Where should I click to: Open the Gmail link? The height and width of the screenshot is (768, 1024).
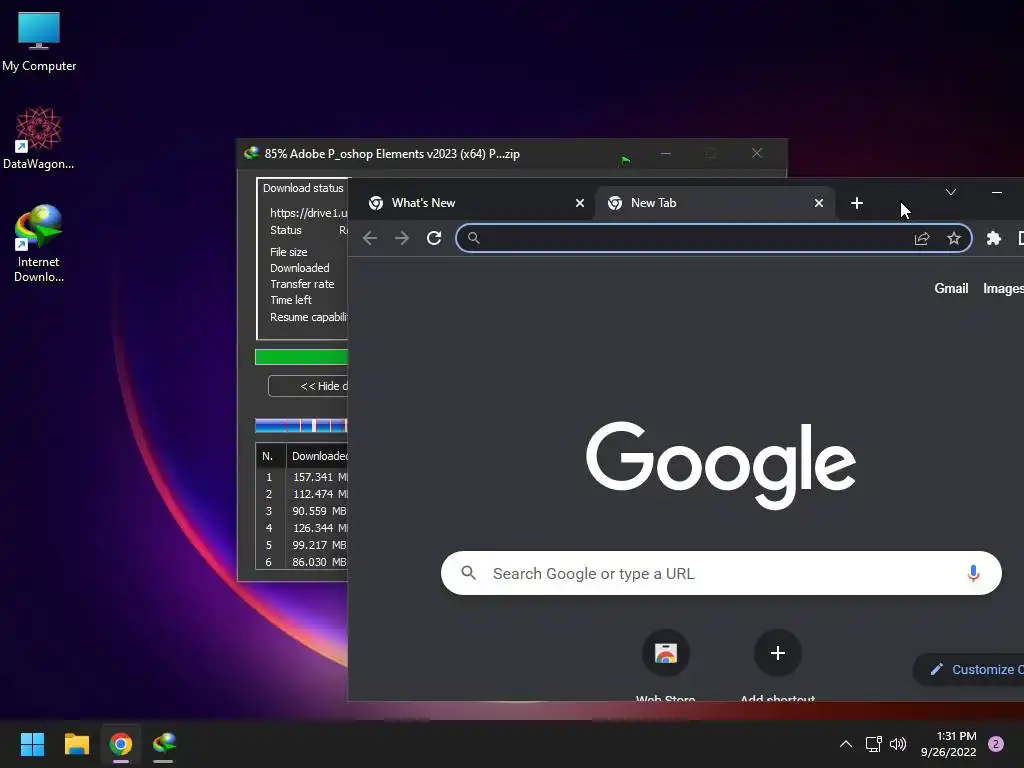click(x=951, y=289)
